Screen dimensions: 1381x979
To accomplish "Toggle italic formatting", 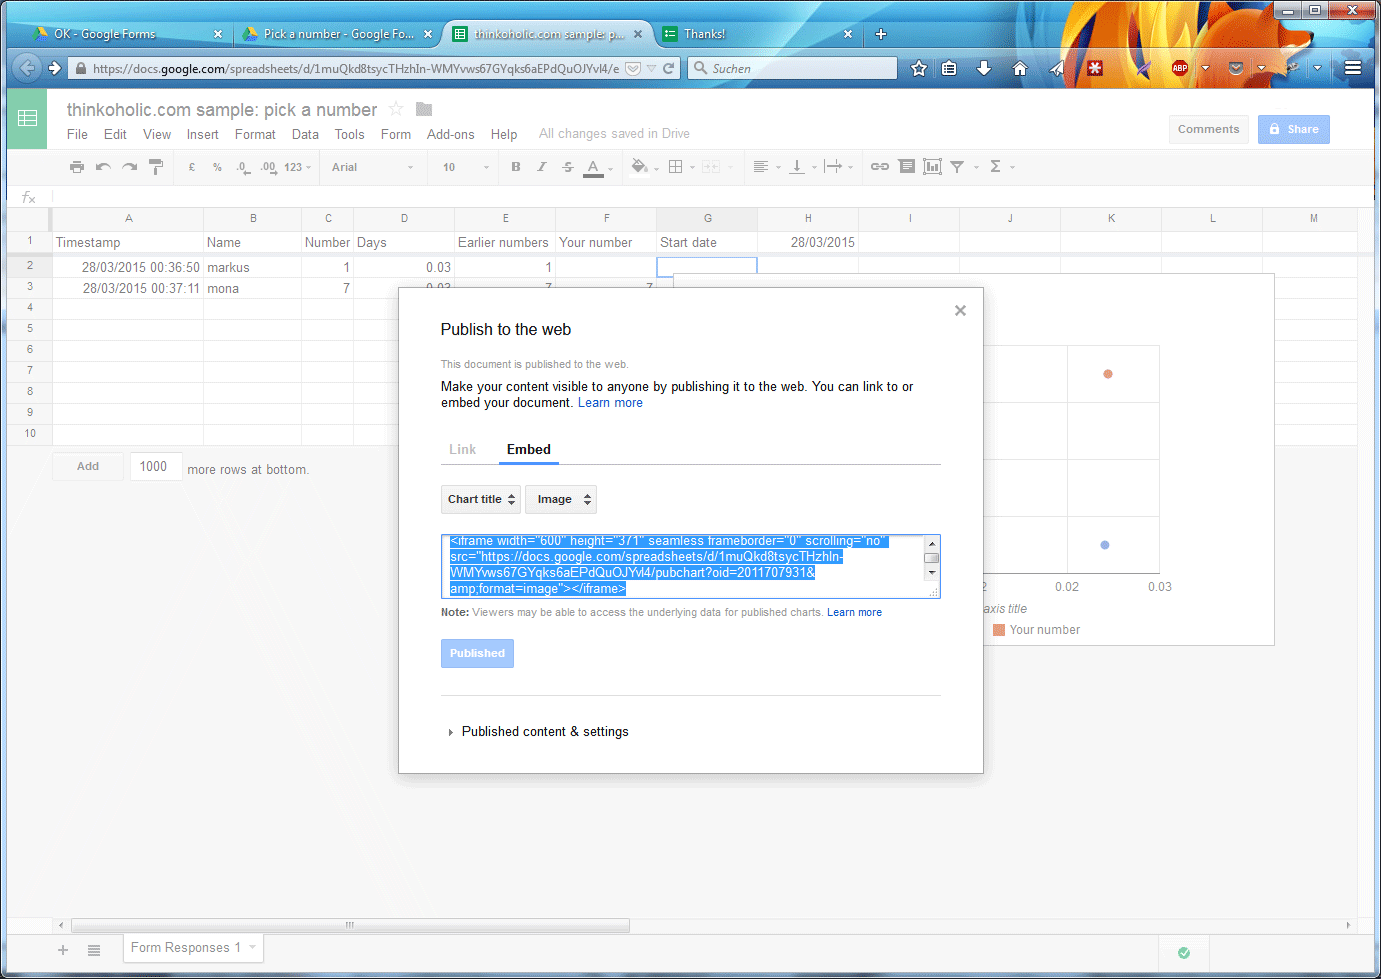I will point(541,167).
